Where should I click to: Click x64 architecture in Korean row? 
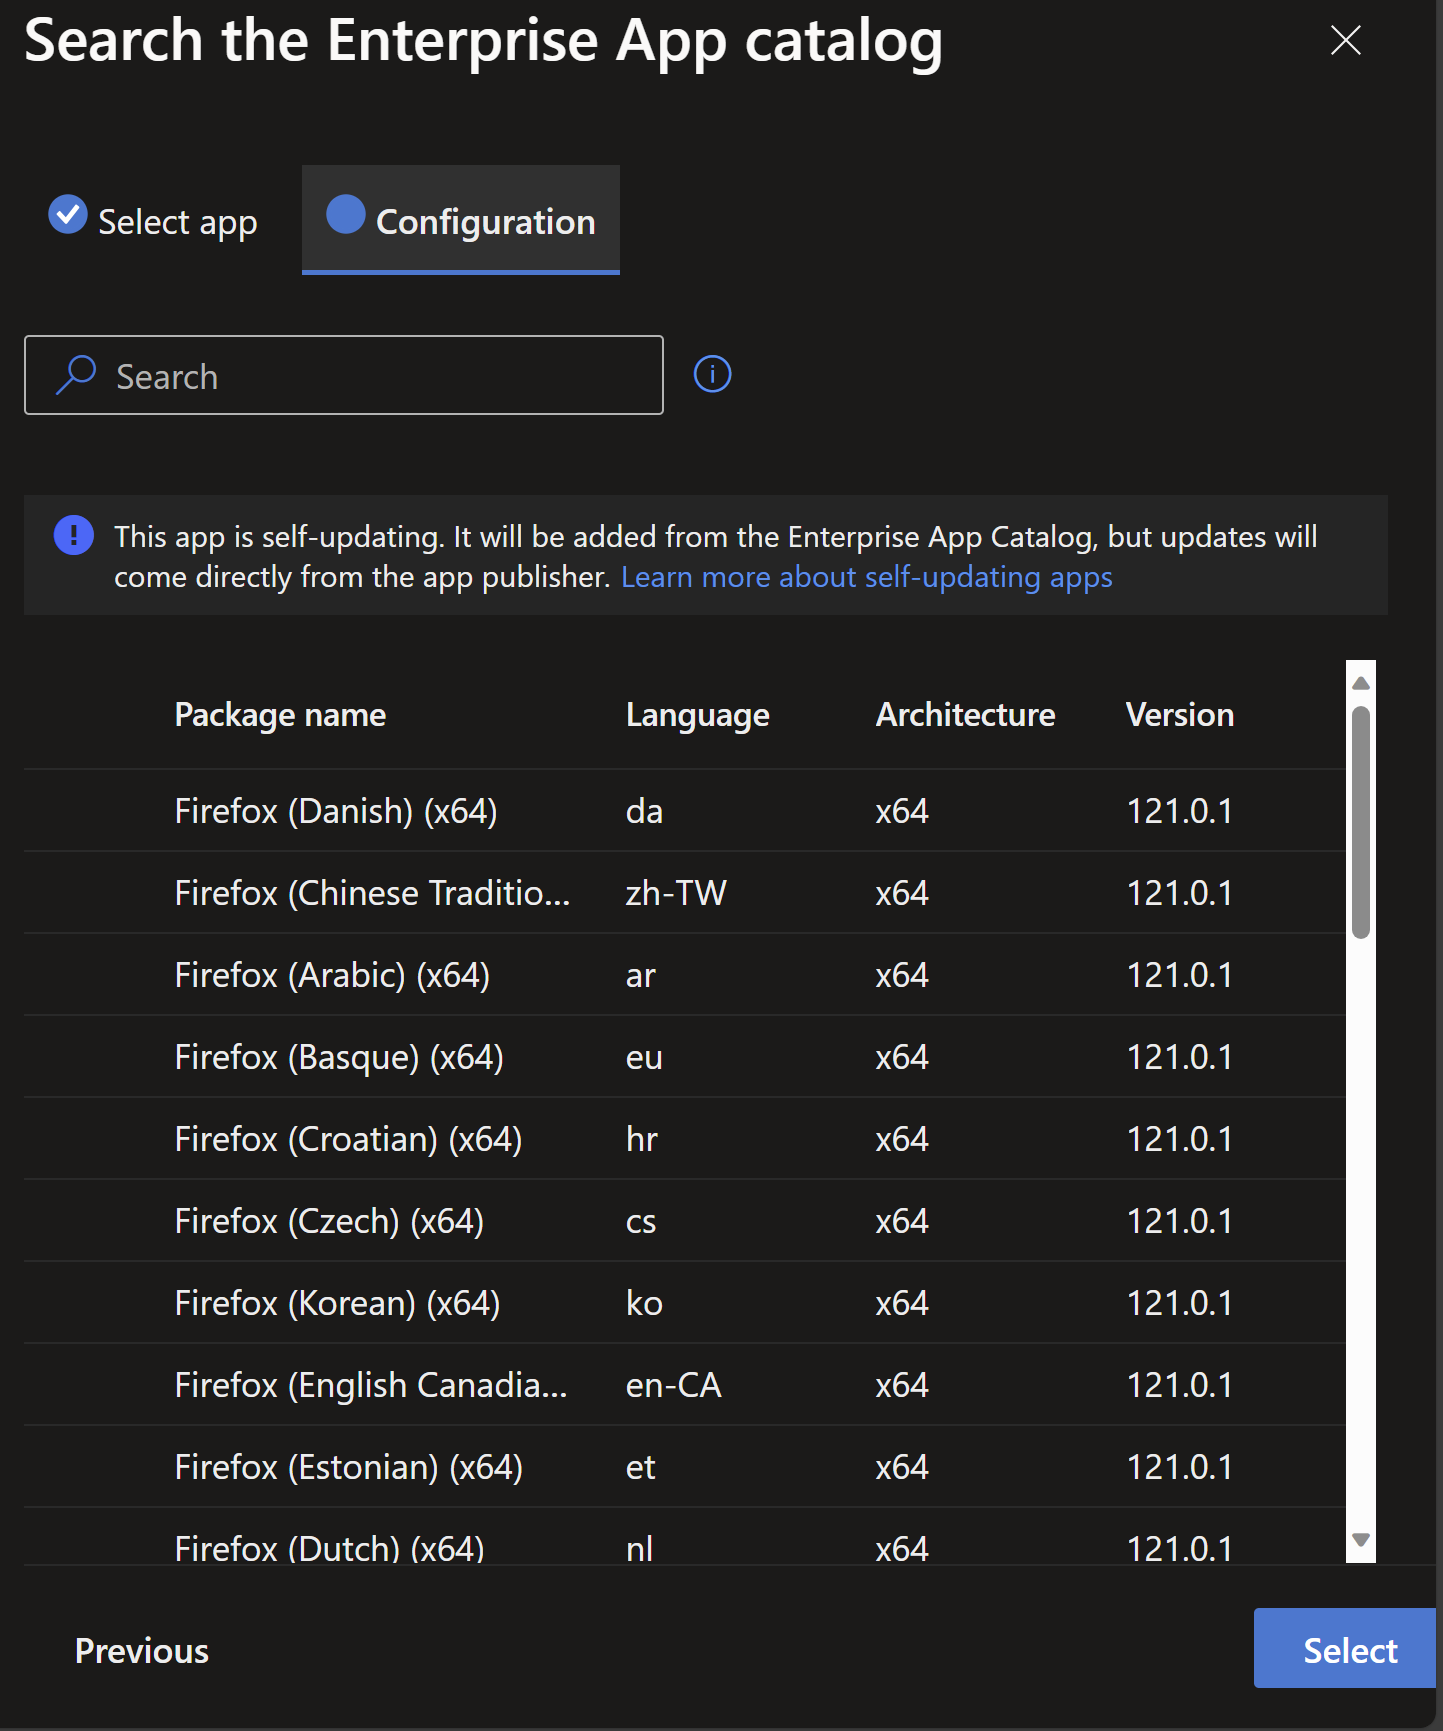tap(902, 1303)
